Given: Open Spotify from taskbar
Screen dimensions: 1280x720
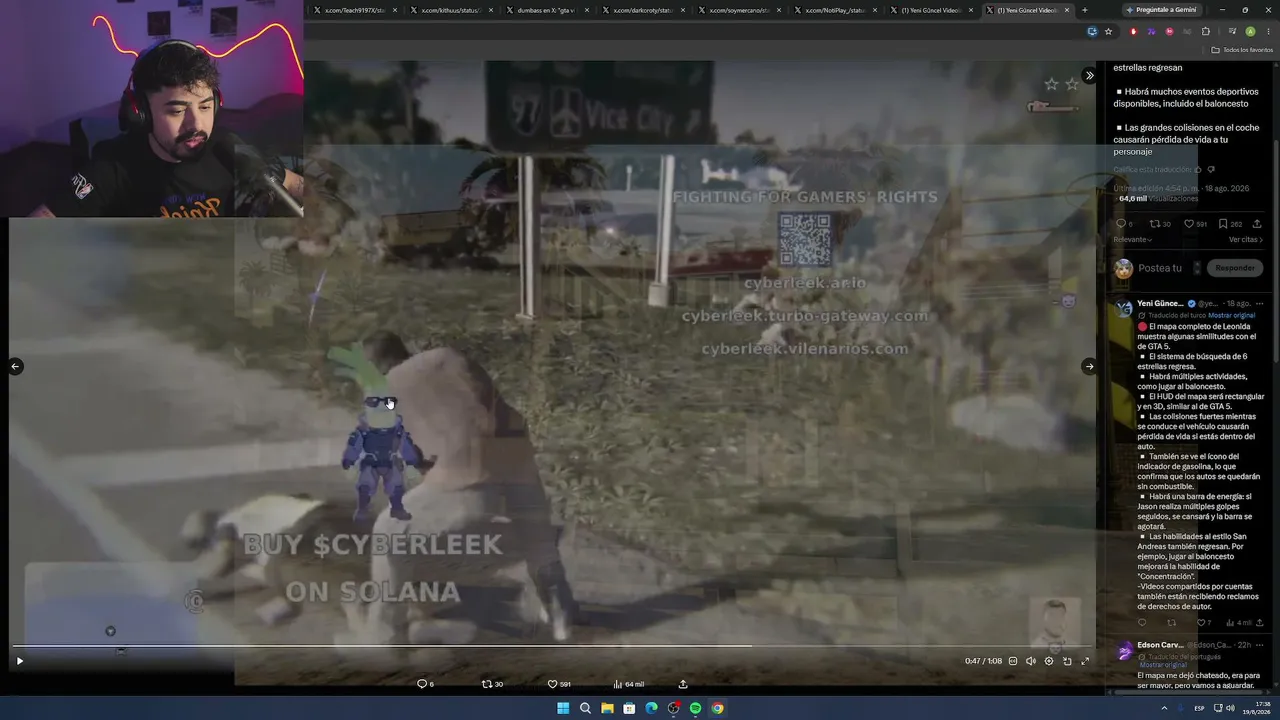Looking at the screenshot, I should click(695, 708).
